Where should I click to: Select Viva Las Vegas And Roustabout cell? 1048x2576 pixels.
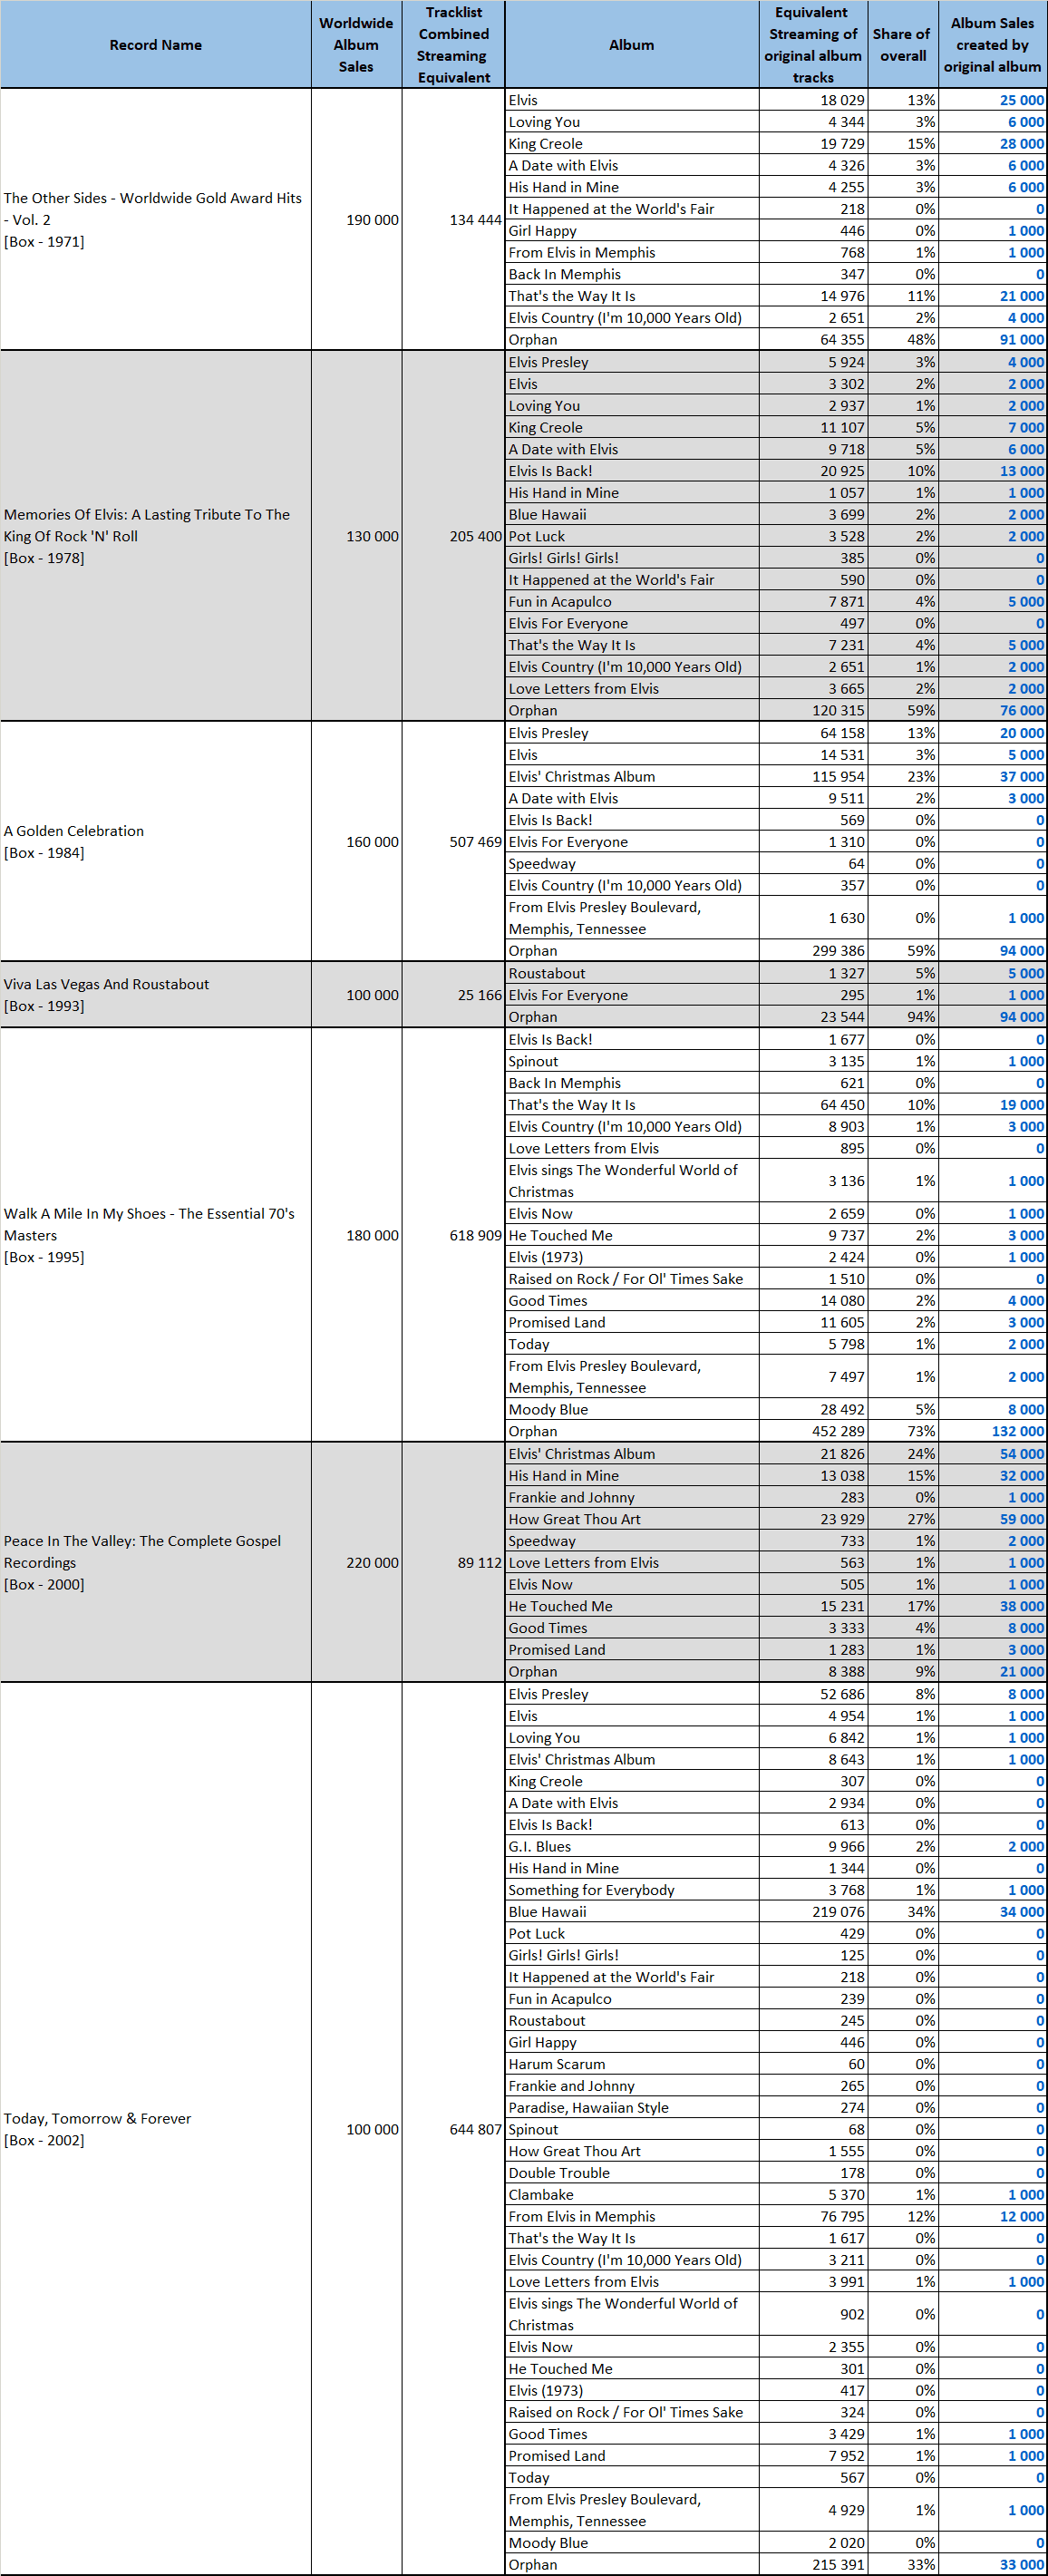click(x=155, y=995)
